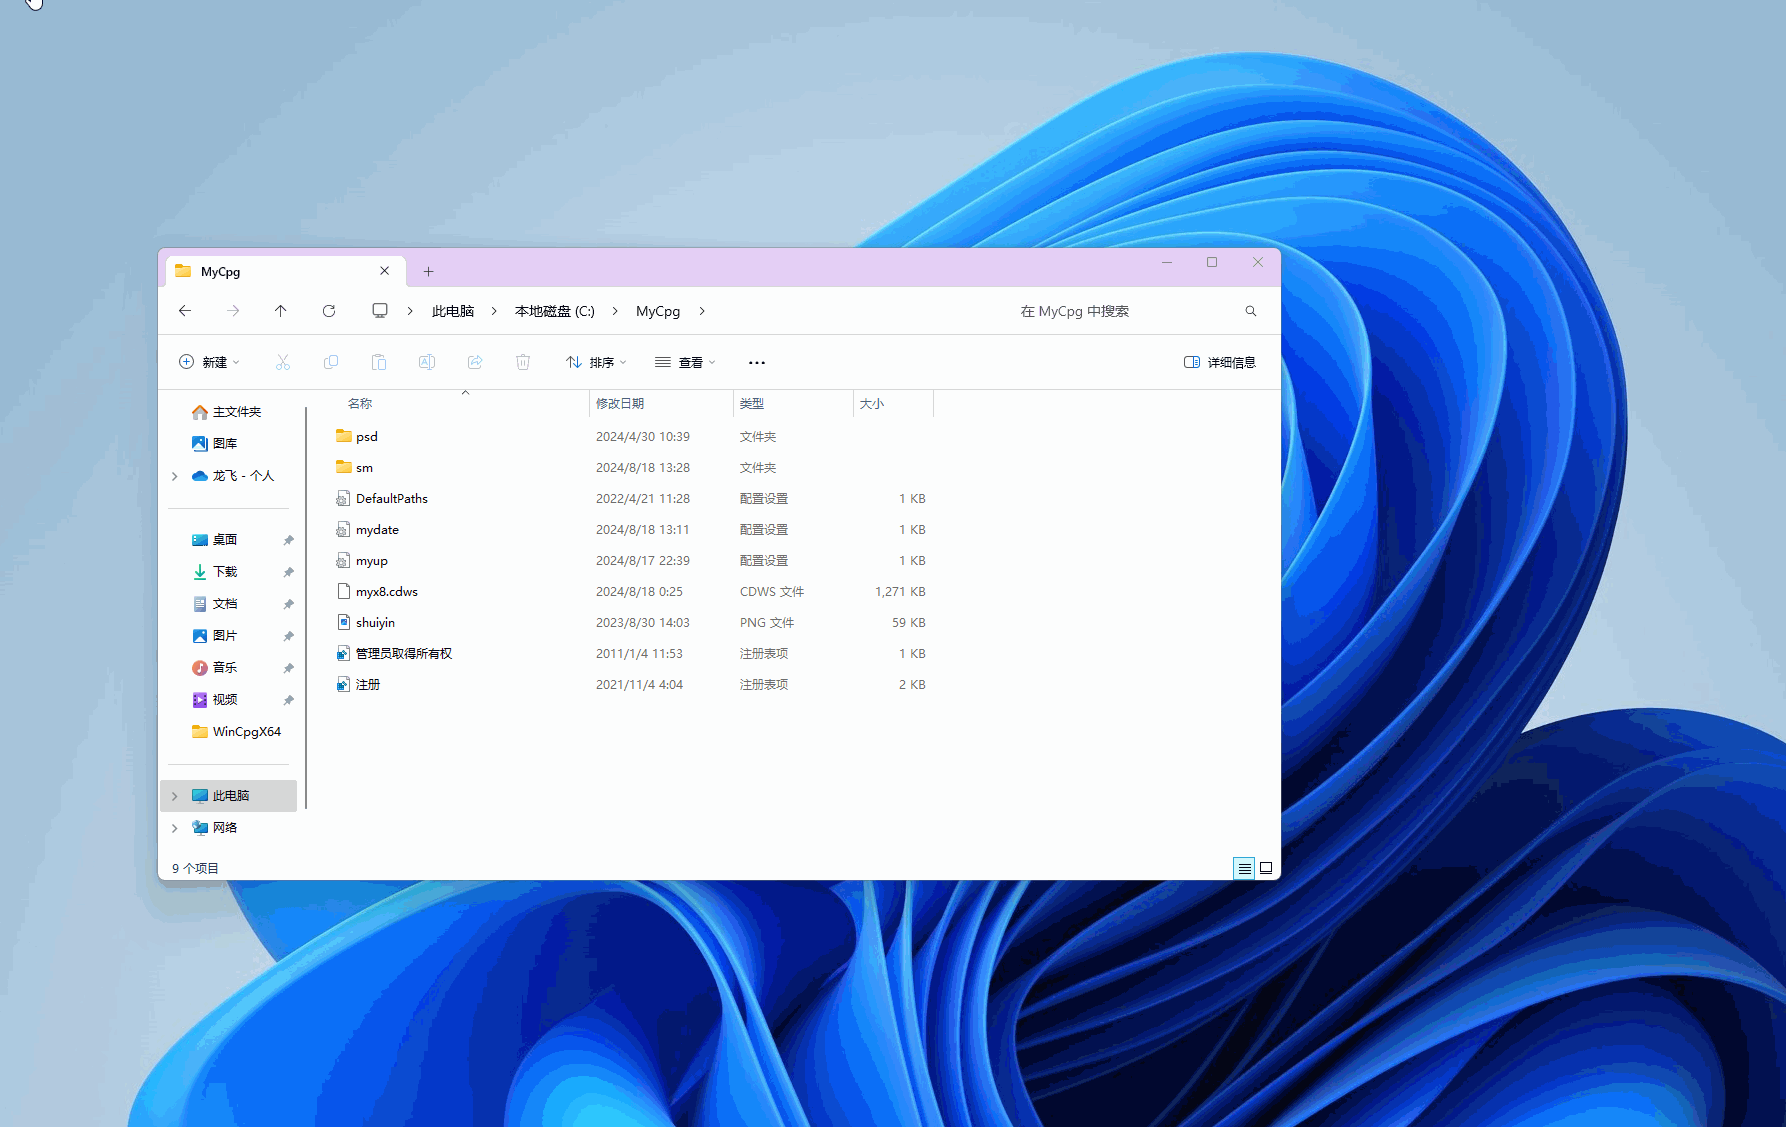Go up one folder level
This screenshot has height=1127, width=1786.
pyautogui.click(x=281, y=311)
